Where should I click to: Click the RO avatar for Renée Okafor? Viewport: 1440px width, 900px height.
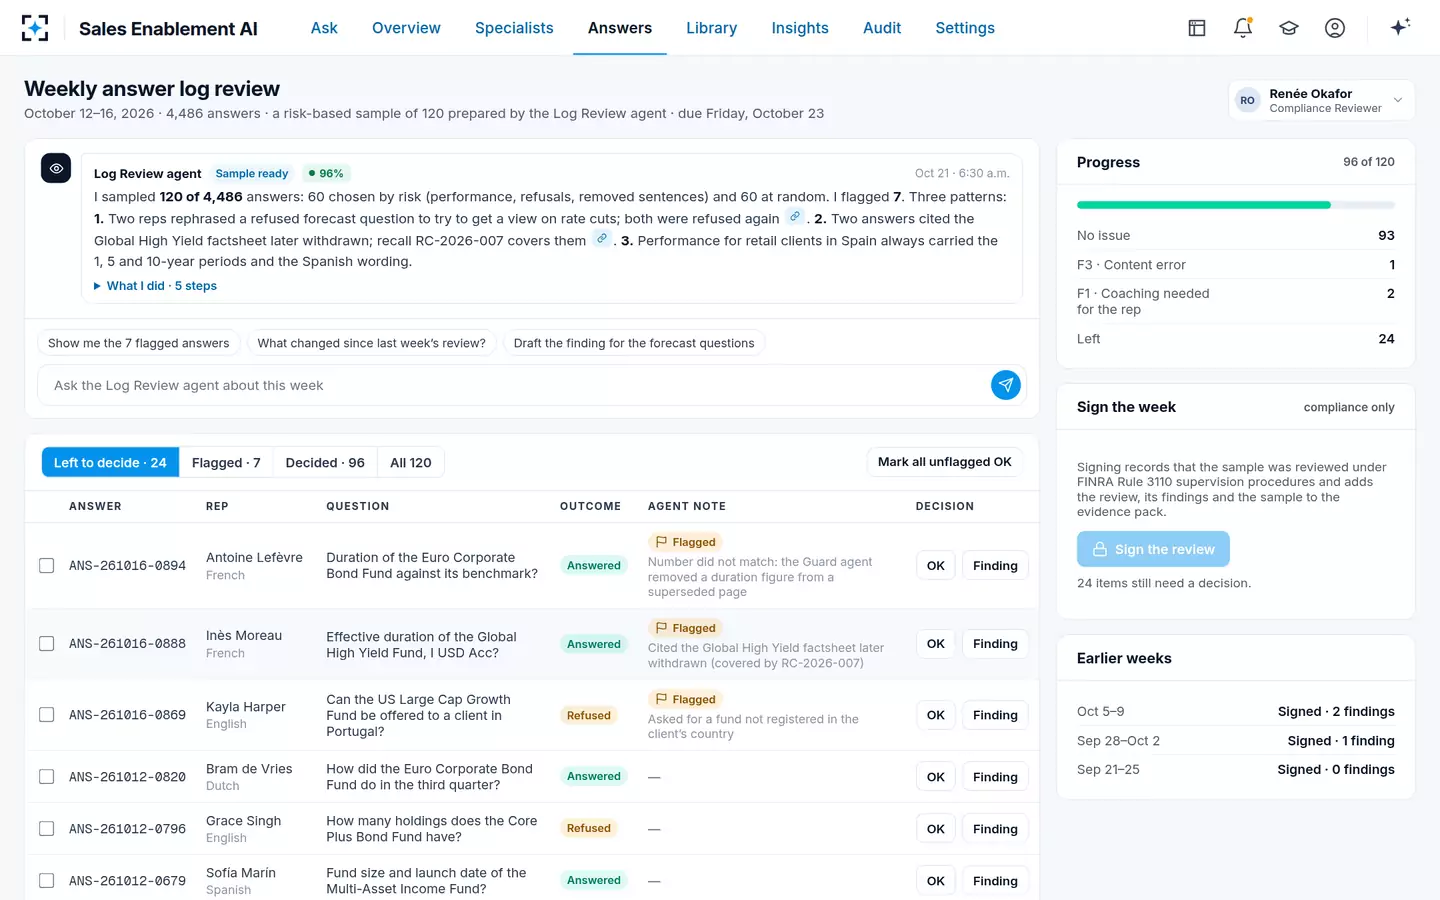click(1247, 100)
